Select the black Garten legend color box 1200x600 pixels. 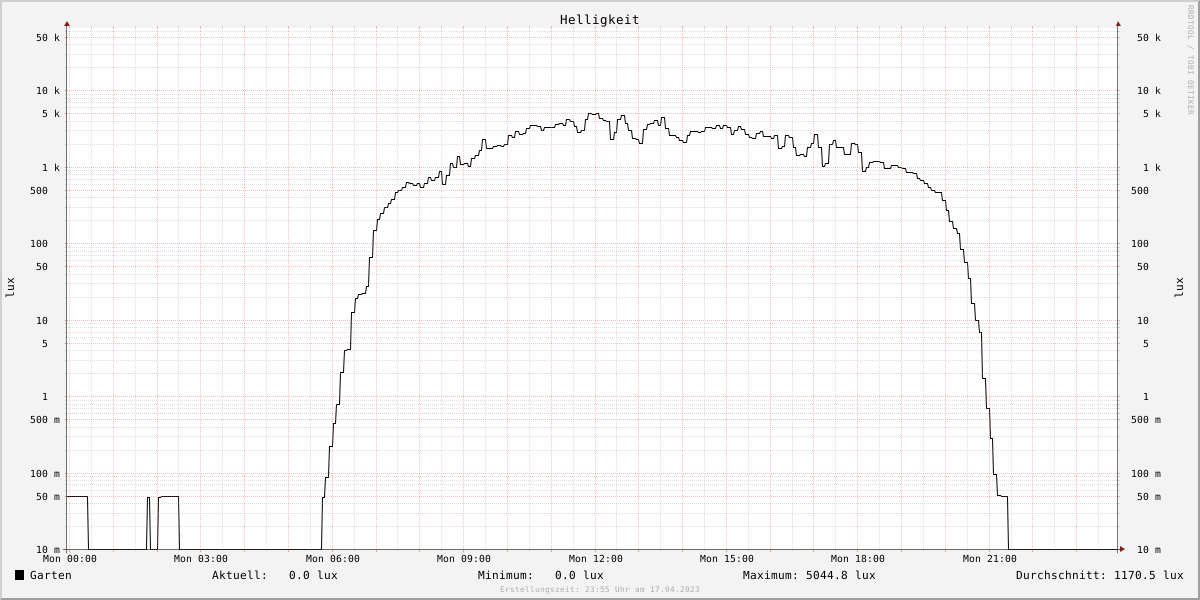tap(19, 575)
